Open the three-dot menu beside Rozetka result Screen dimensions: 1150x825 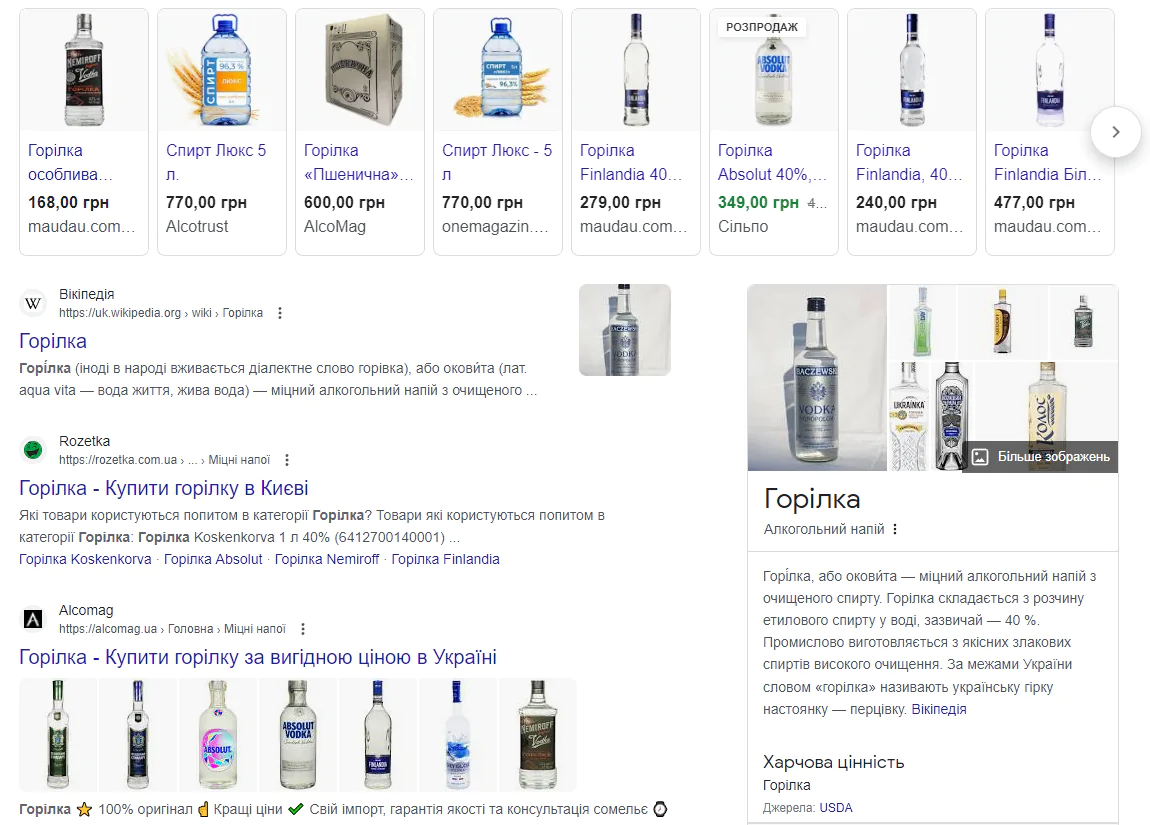tap(287, 460)
